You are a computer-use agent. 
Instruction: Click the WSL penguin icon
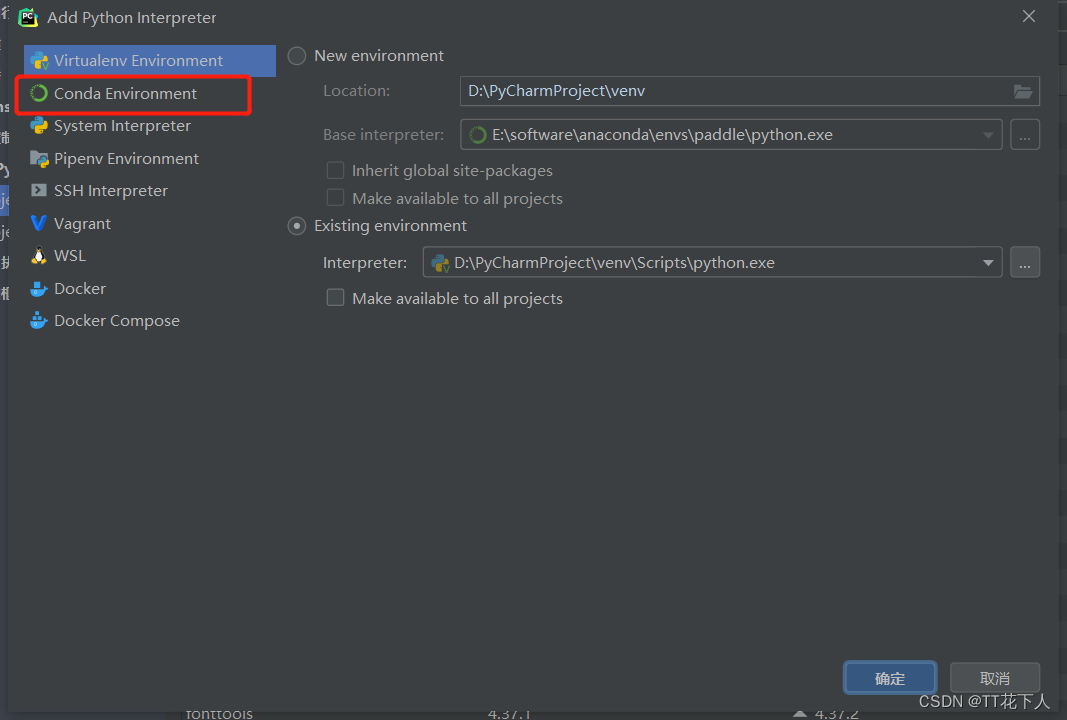[x=39, y=256]
